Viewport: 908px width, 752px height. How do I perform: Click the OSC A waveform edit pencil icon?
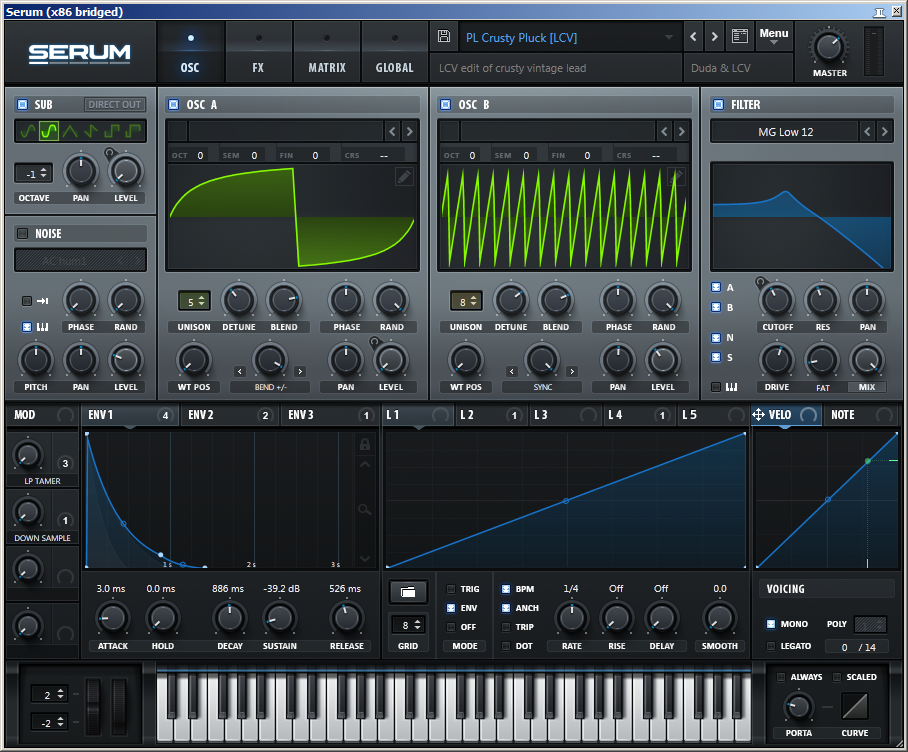coord(404,176)
